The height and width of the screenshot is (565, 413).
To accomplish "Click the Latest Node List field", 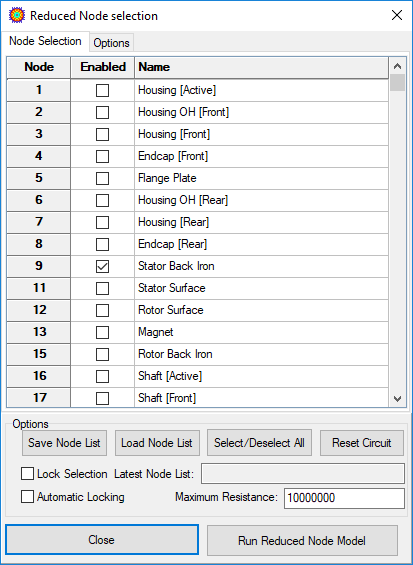I will [x=303, y=473].
